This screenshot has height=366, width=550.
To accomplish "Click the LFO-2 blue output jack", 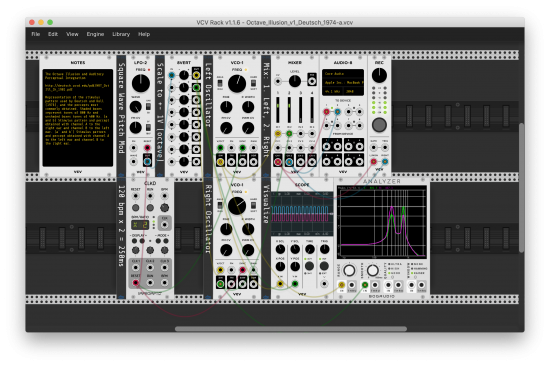I will point(147,162).
